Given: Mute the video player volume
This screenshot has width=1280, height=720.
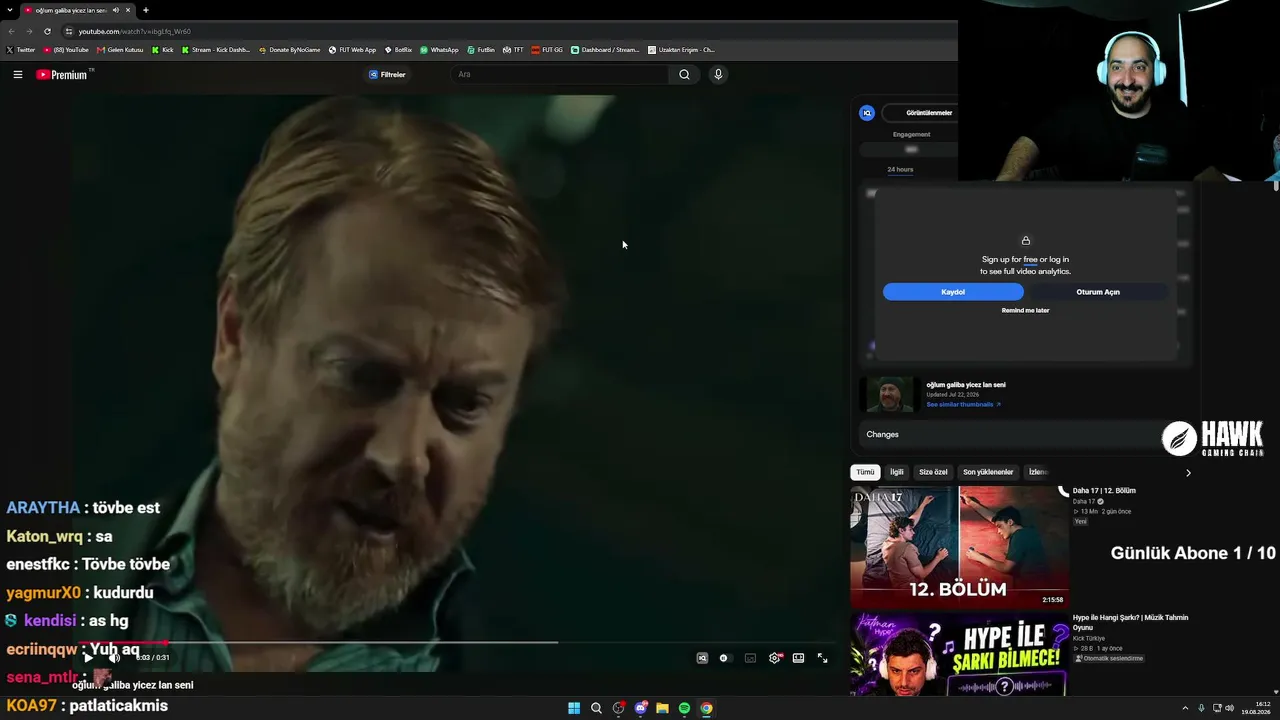Looking at the screenshot, I should (x=114, y=657).
